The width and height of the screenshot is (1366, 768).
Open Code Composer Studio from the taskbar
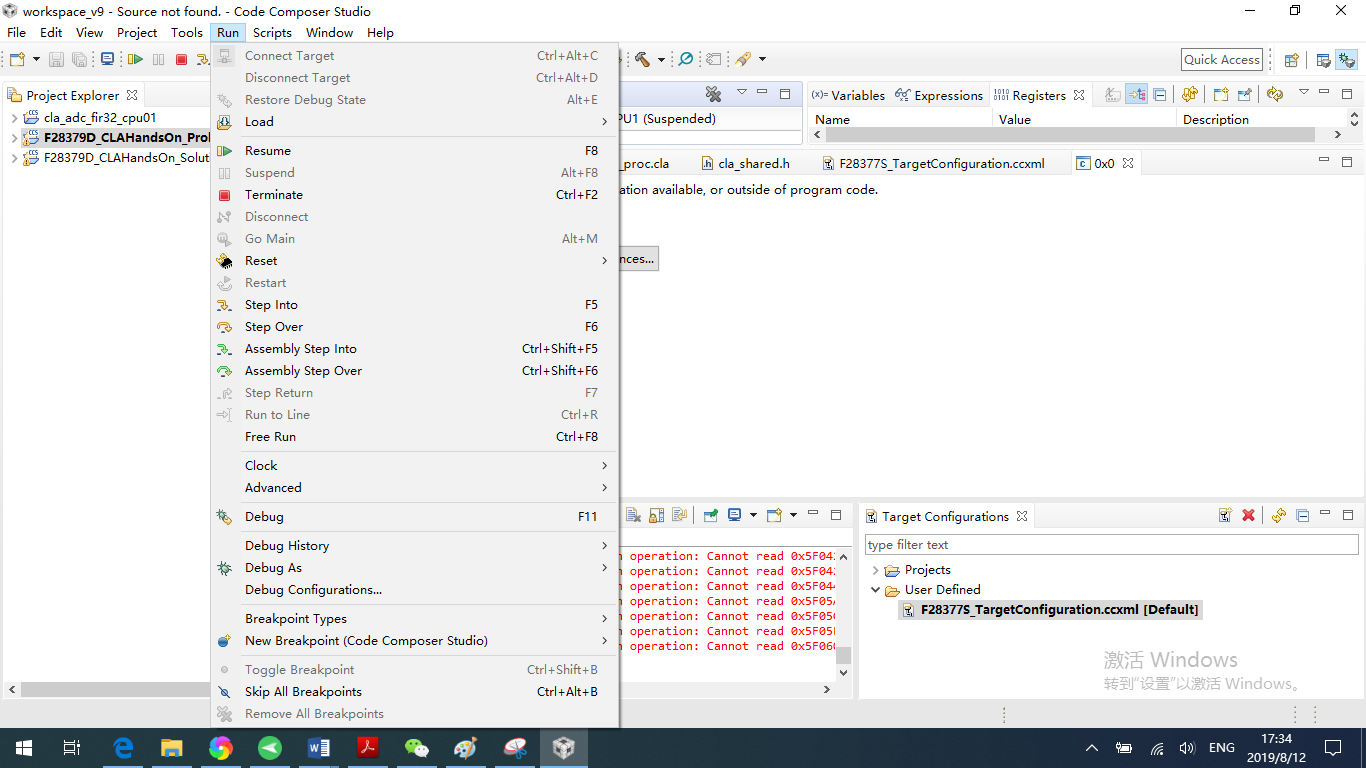click(563, 747)
